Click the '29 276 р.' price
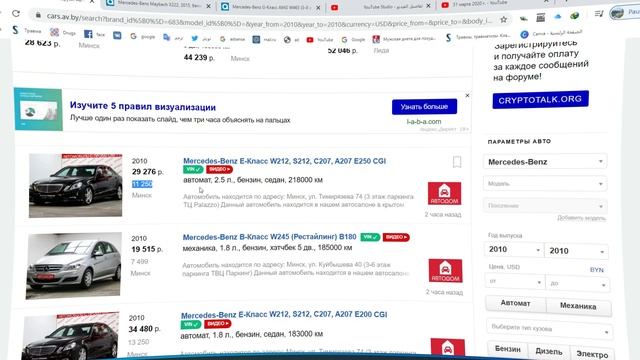 147,172
